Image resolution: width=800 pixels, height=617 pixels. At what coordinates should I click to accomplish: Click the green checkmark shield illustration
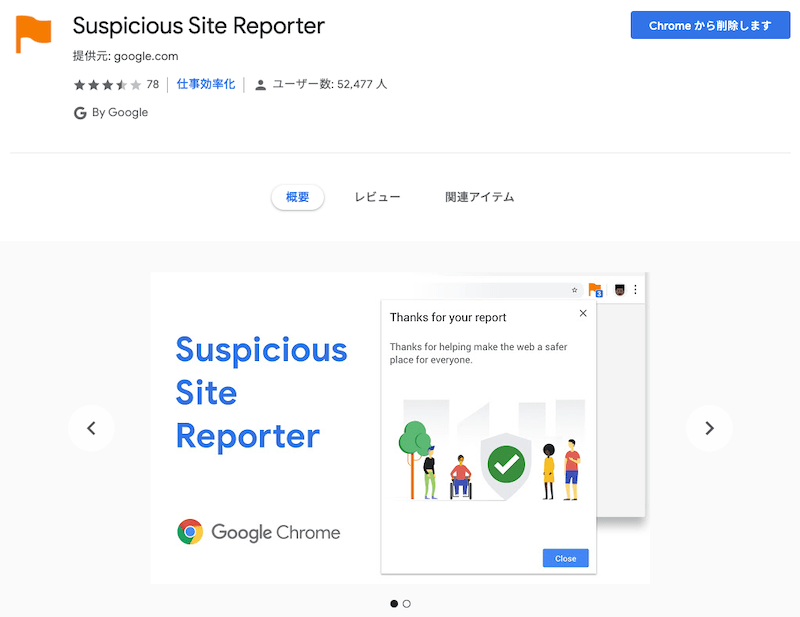[x=506, y=465]
